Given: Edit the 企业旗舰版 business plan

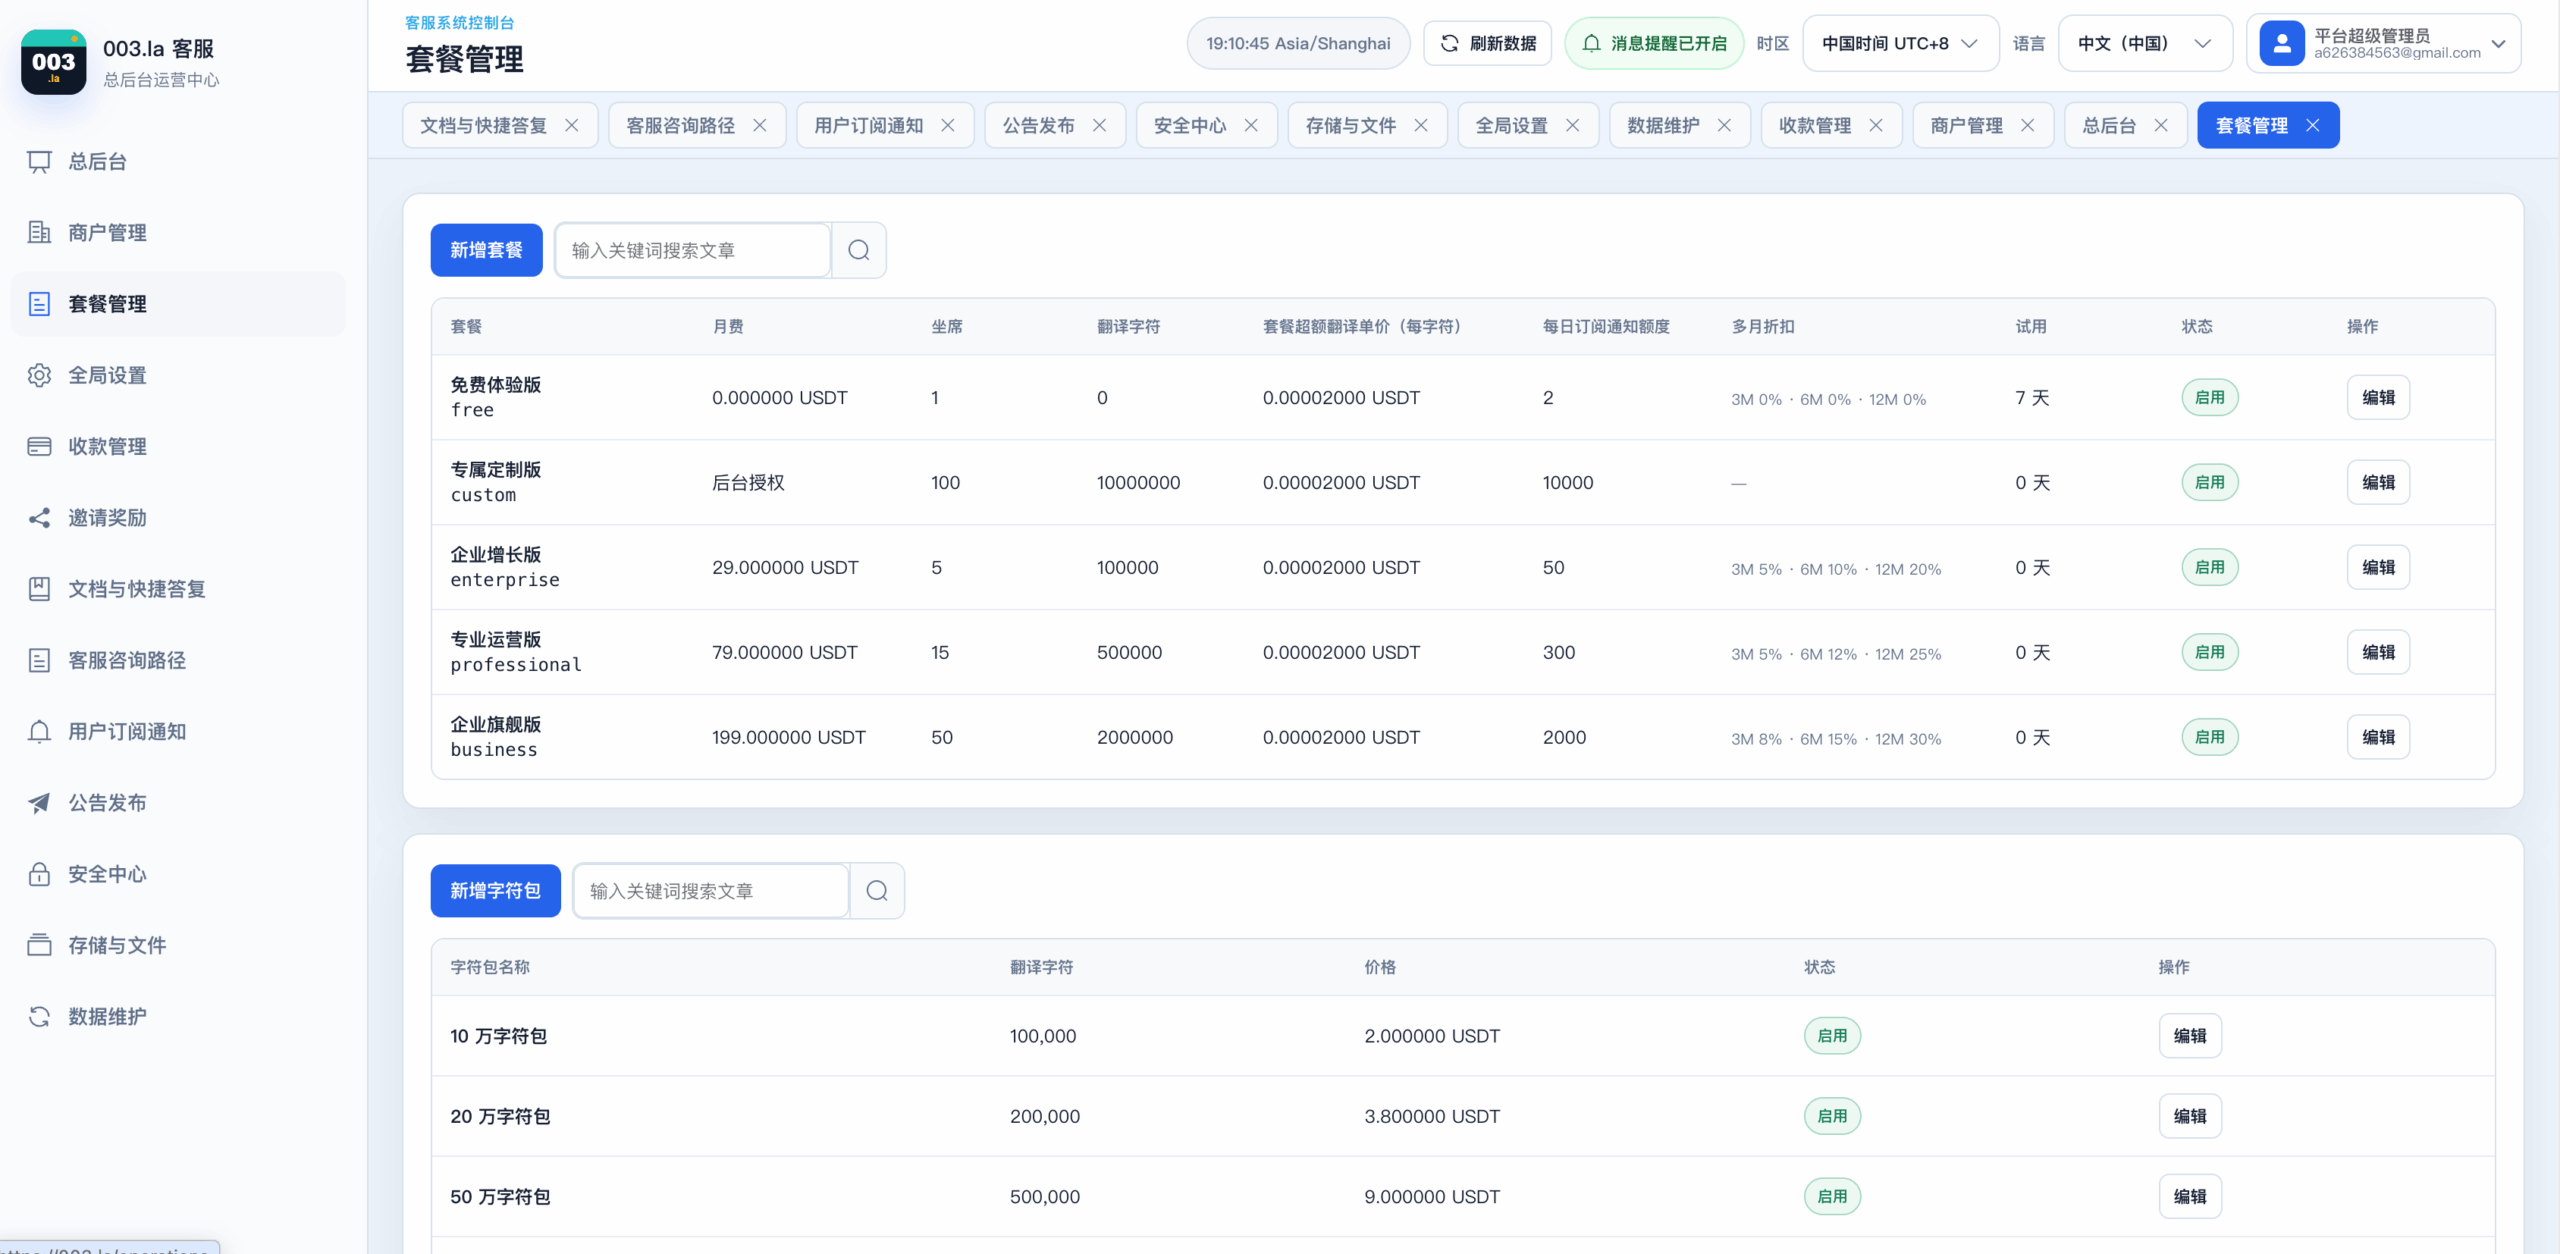Looking at the screenshot, I should tap(2378, 738).
